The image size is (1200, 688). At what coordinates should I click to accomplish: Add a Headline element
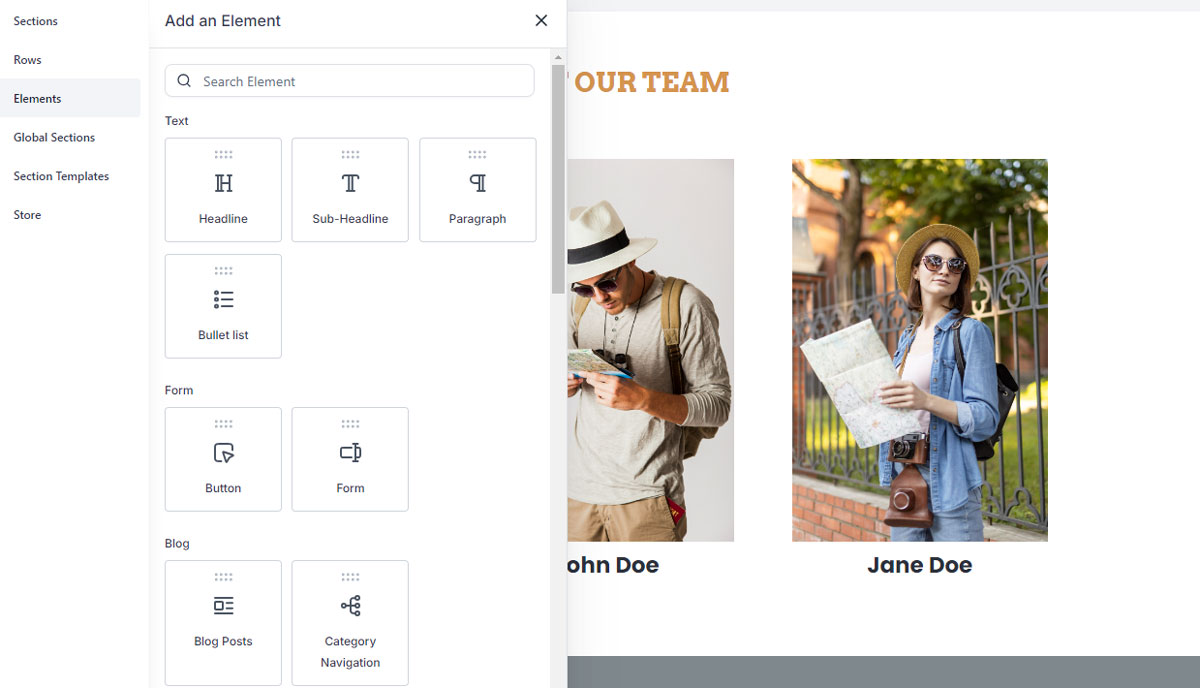click(x=223, y=190)
